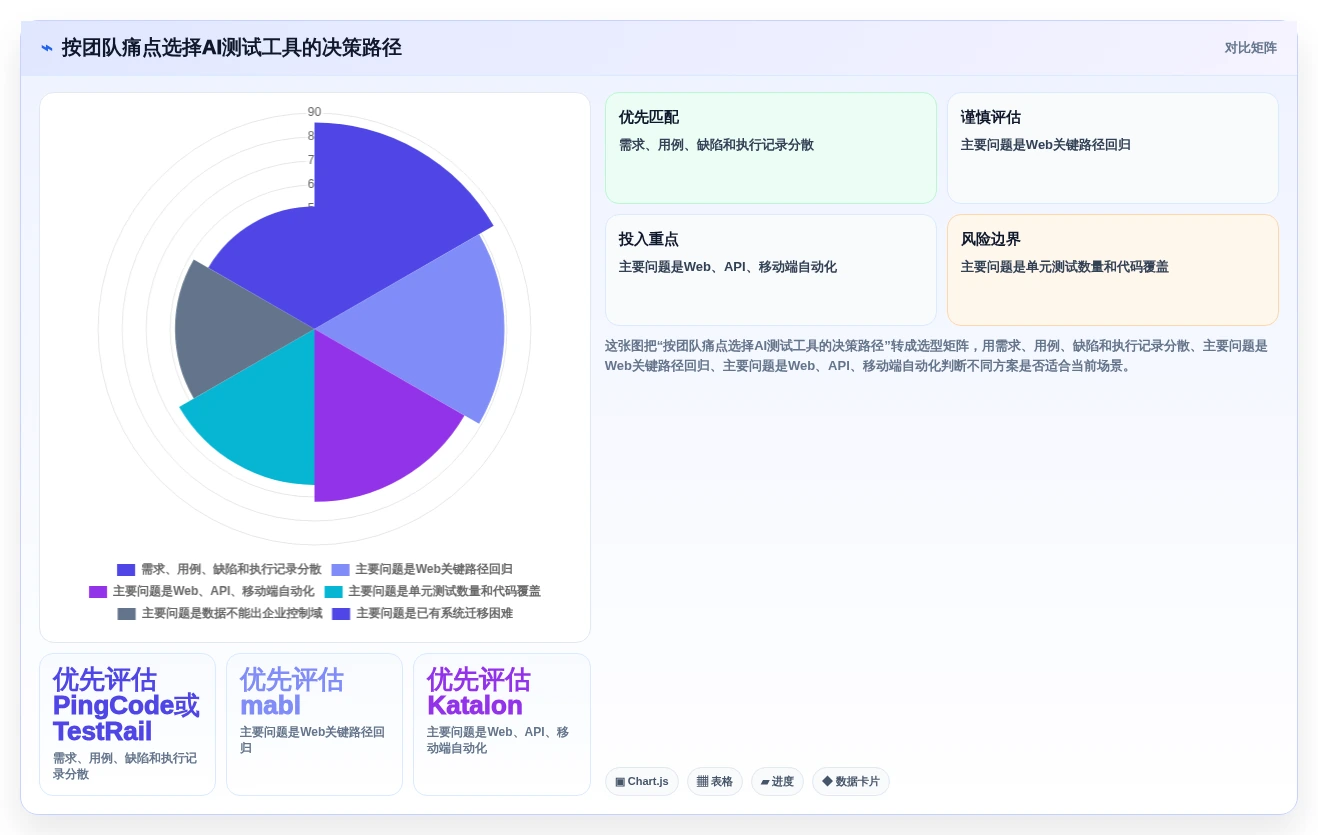Click text 主要问题是Web、API、移动端自动化 in 投入重点 card
The height and width of the screenshot is (835, 1318).
728,267
